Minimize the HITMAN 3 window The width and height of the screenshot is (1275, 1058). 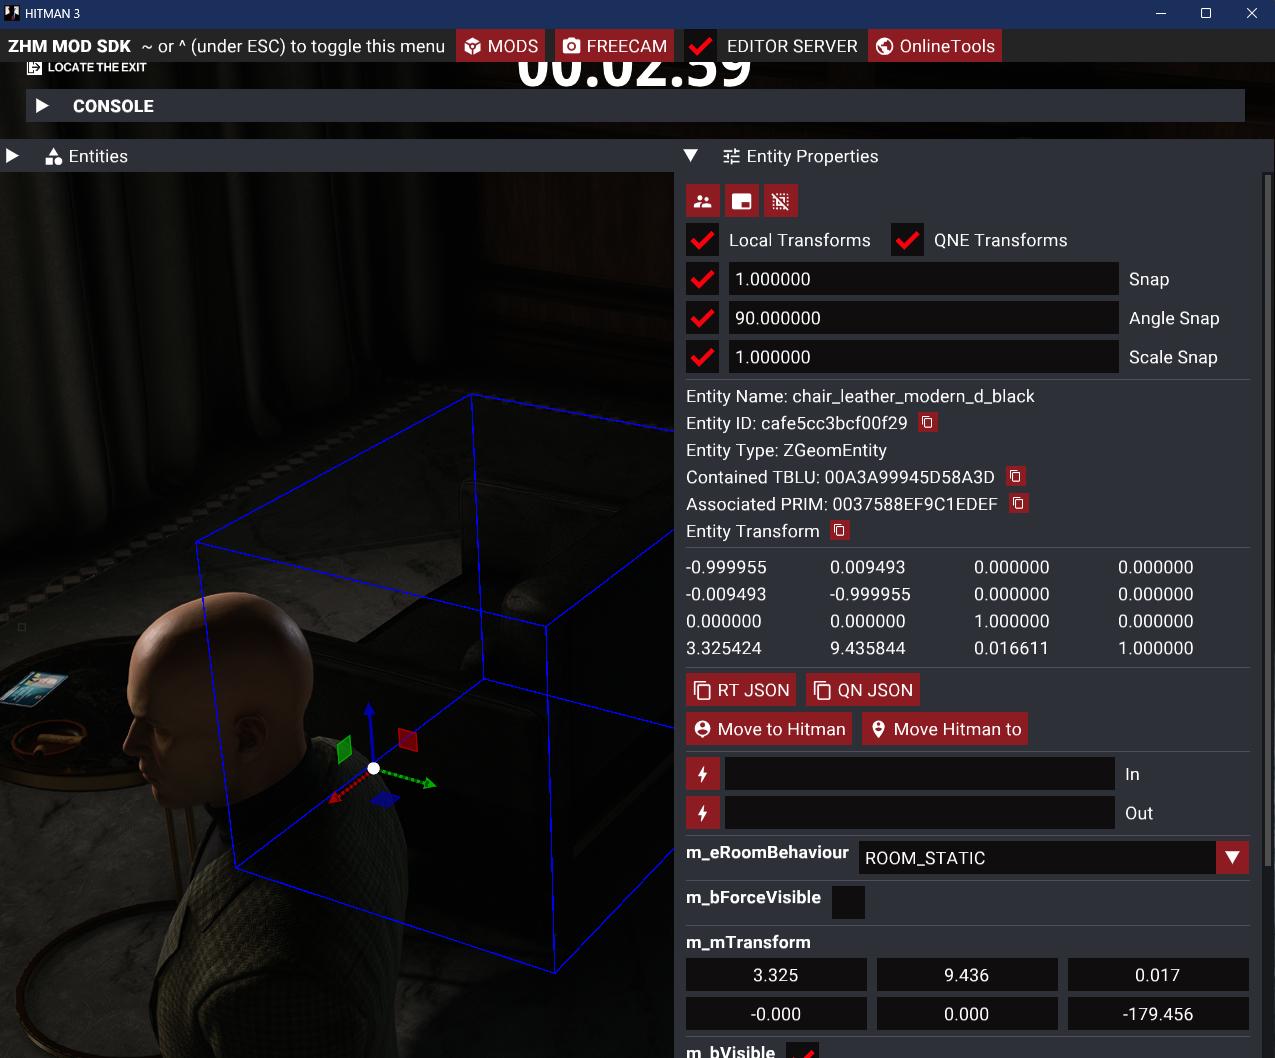pos(1161,13)
